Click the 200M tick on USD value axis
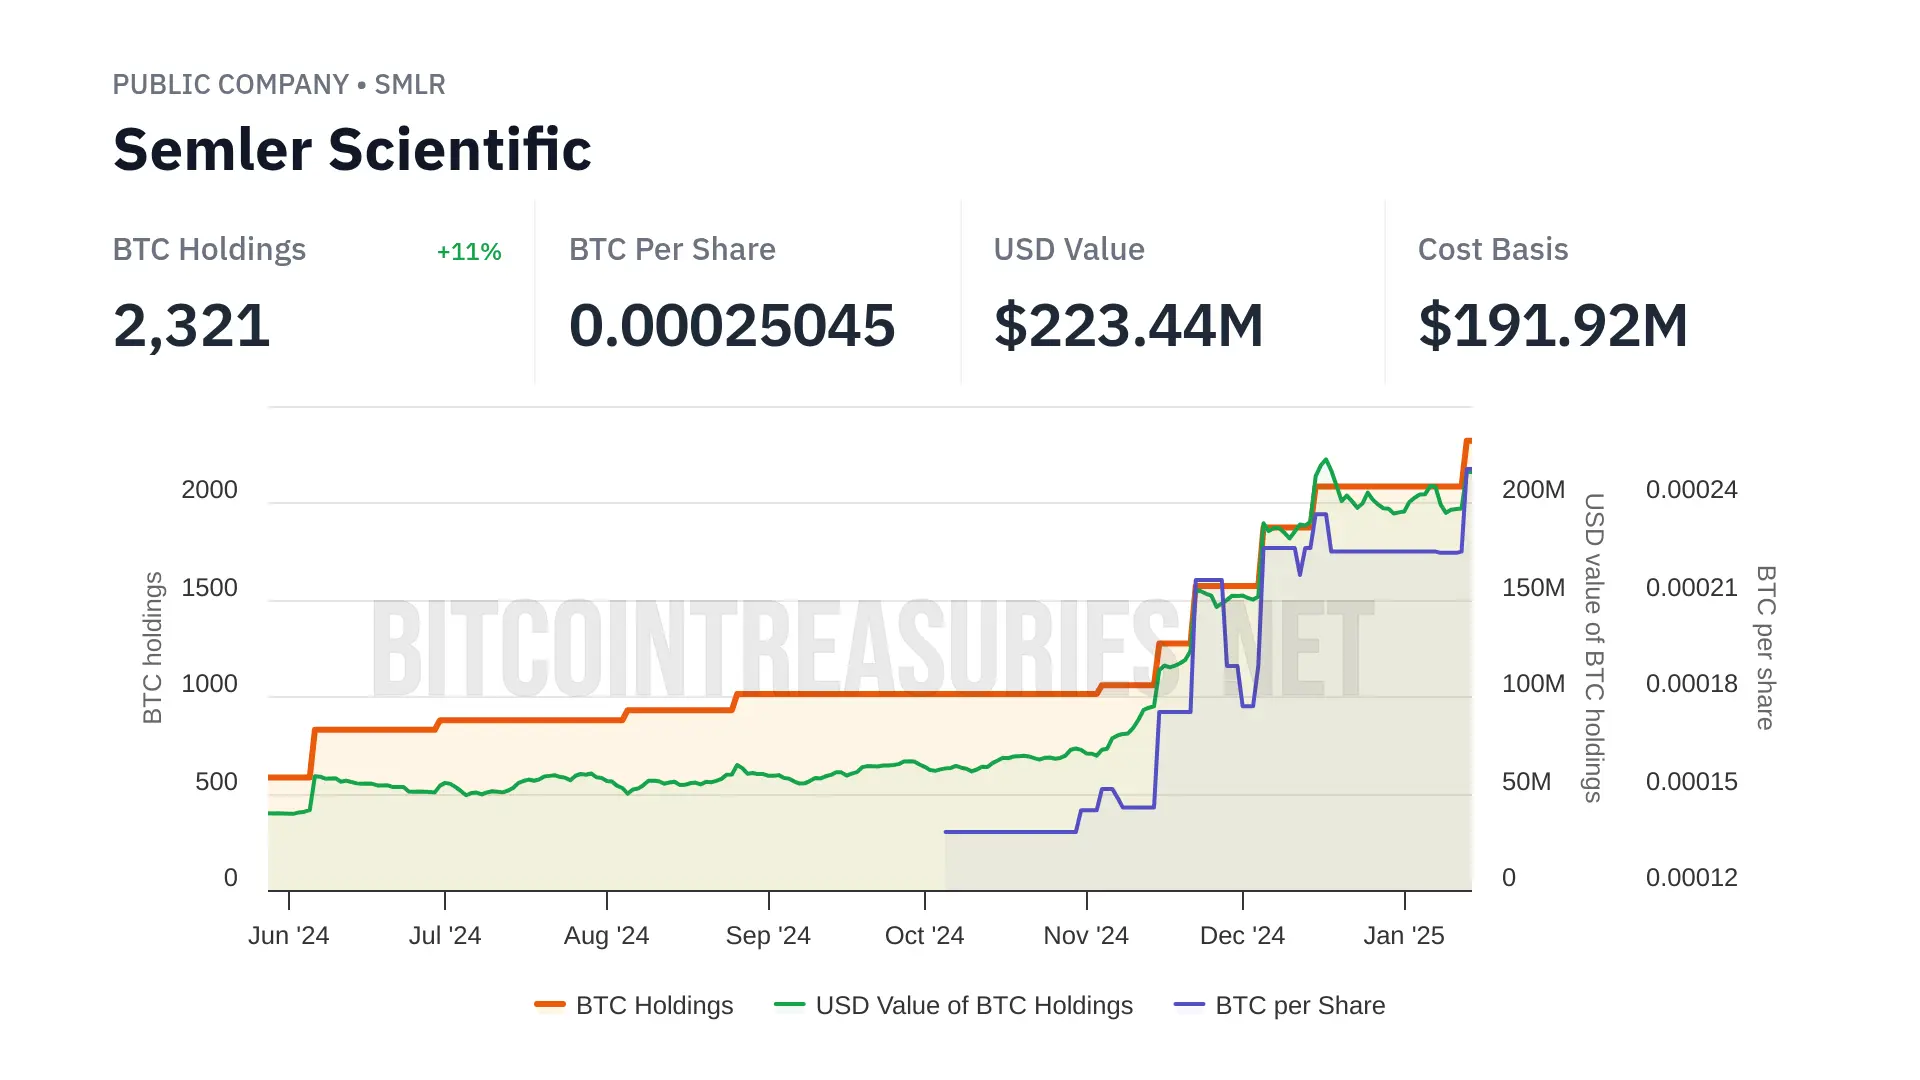The width and height of the screenshot is (1920, 1080). (x=1533, y=490)
